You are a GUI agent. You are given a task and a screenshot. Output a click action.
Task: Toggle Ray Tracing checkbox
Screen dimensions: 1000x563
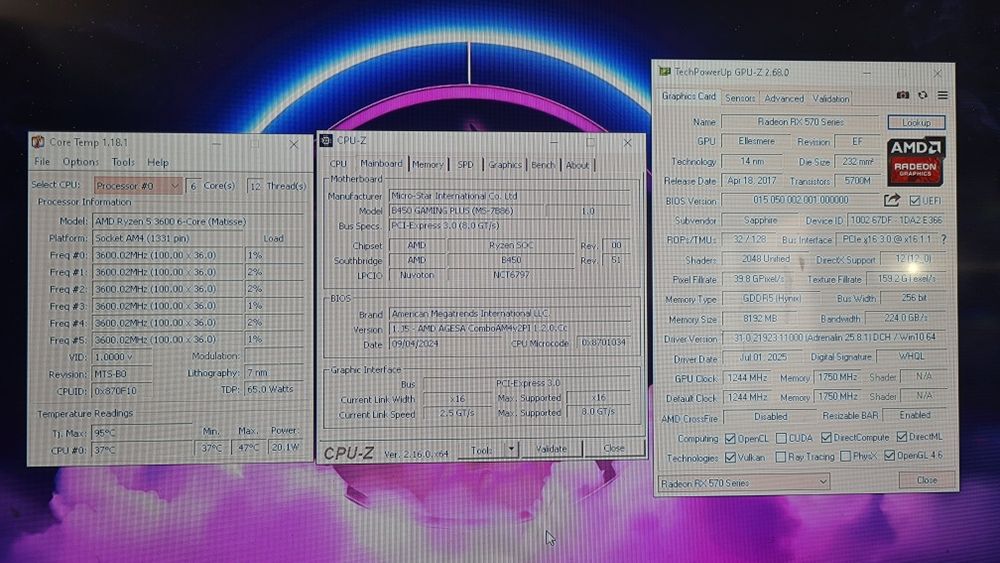(x=780, y=457)
